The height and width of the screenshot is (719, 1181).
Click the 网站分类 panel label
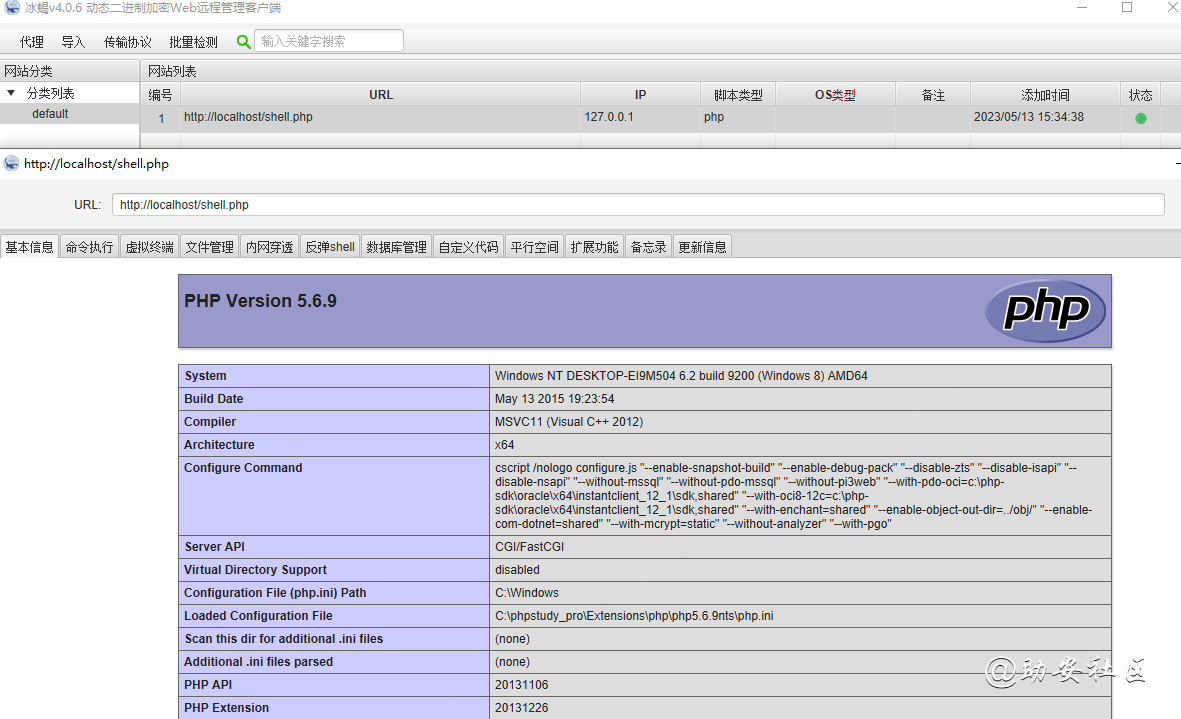[28, 72]
